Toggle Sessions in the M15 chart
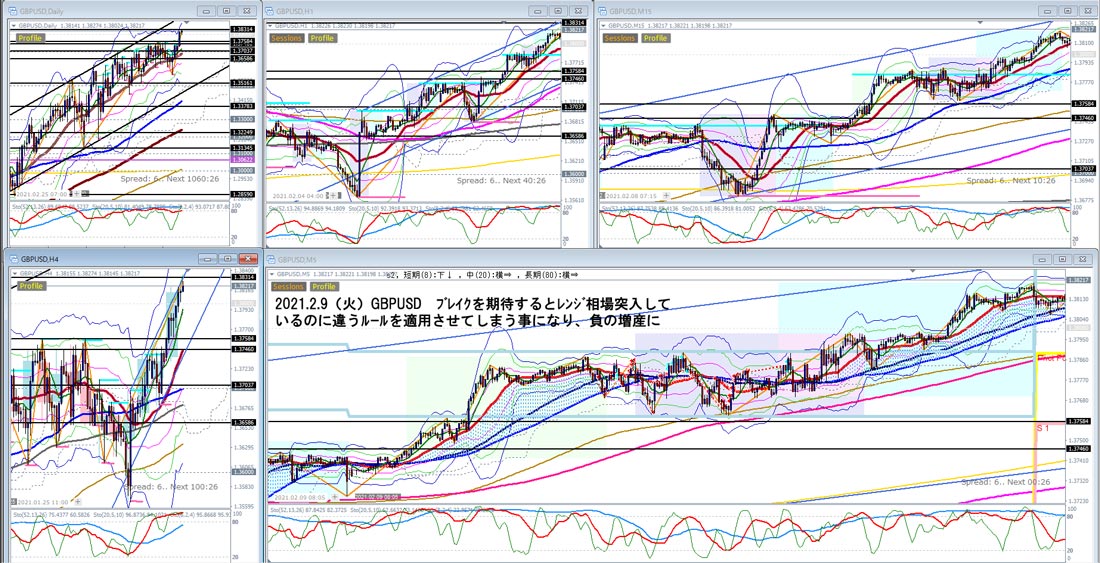This screenshot has width=1100, height=563. click(620, 38)
